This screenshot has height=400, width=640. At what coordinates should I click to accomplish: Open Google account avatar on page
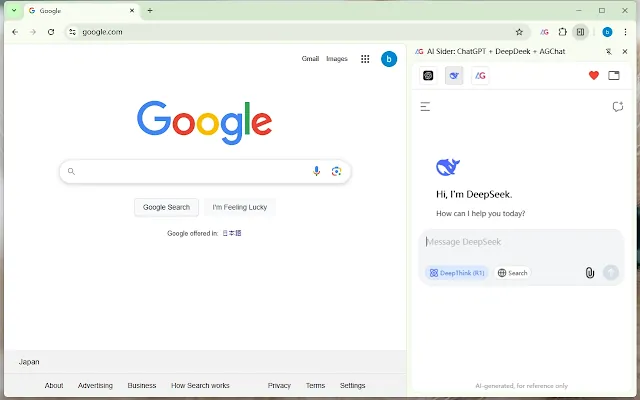(x=389, y=59)
